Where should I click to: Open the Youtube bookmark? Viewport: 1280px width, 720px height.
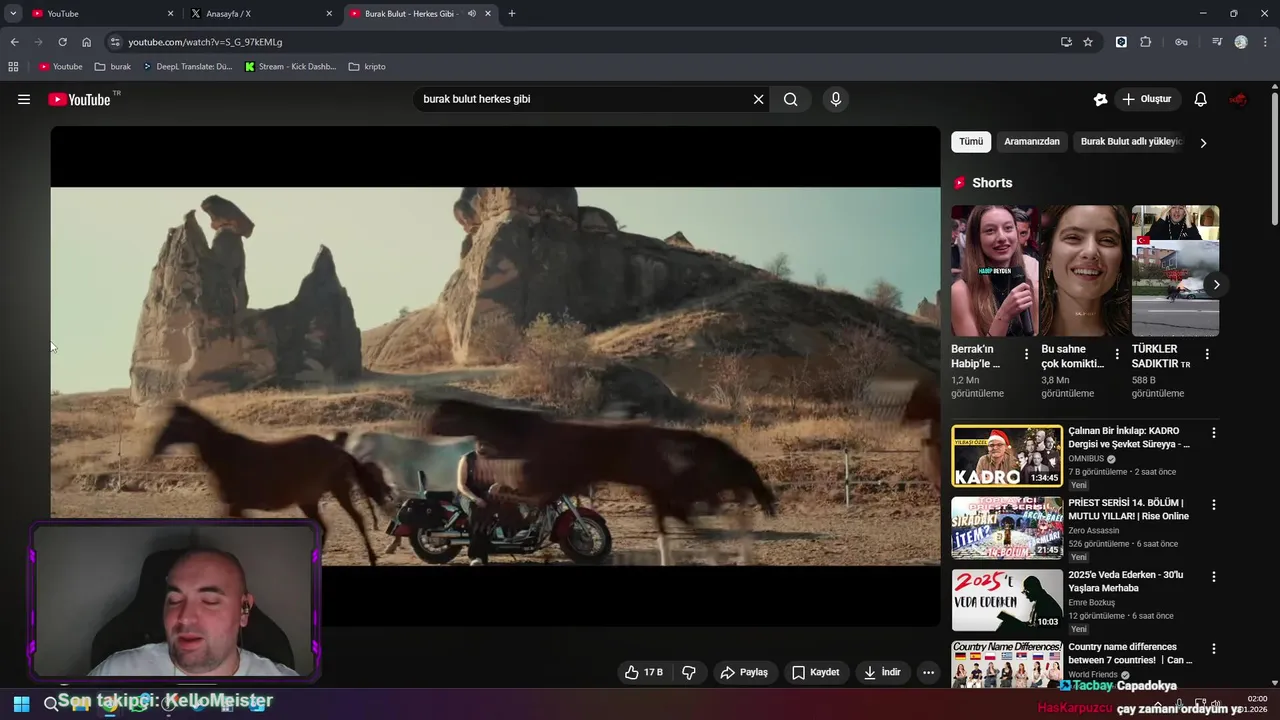(x=60, y=67)
